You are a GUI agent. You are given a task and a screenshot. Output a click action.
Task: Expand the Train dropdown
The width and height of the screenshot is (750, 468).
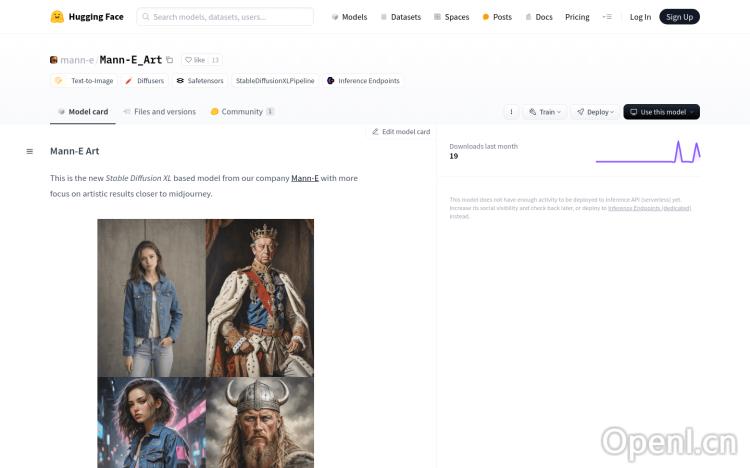(x=546, y=112)
